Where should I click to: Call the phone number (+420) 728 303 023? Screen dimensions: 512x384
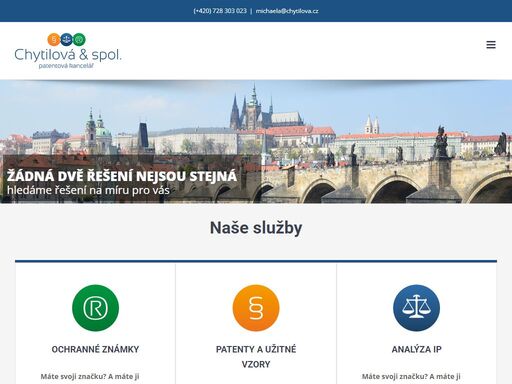point(220,11)
